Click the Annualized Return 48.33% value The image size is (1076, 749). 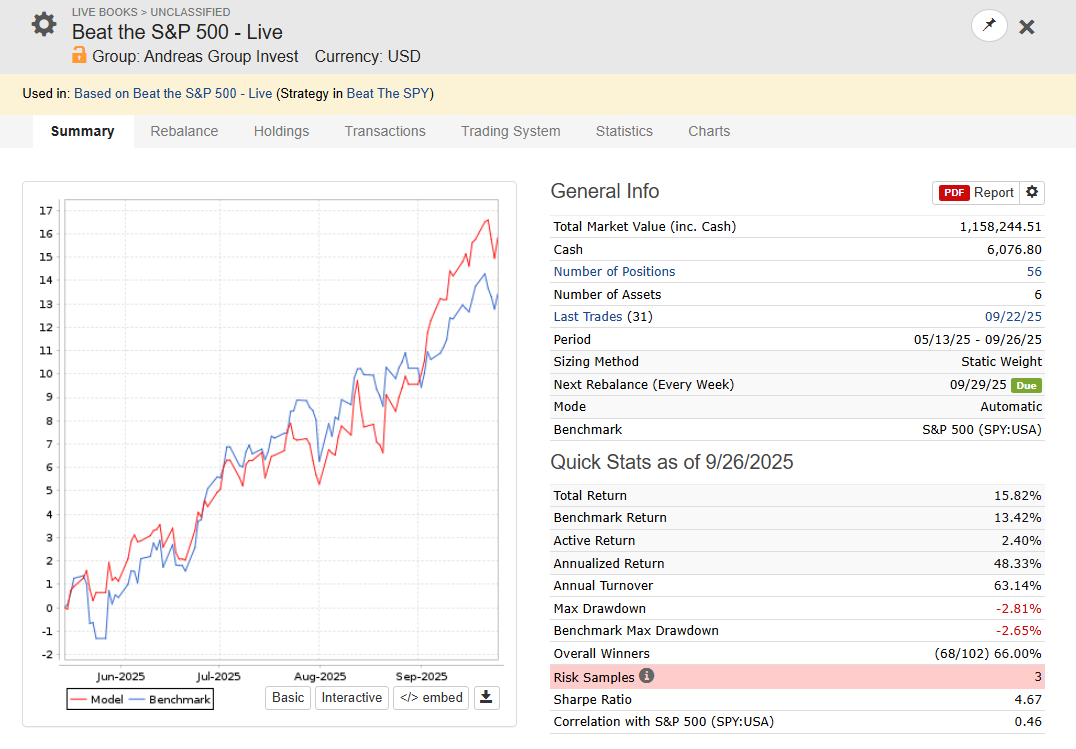coord(1018,564)
